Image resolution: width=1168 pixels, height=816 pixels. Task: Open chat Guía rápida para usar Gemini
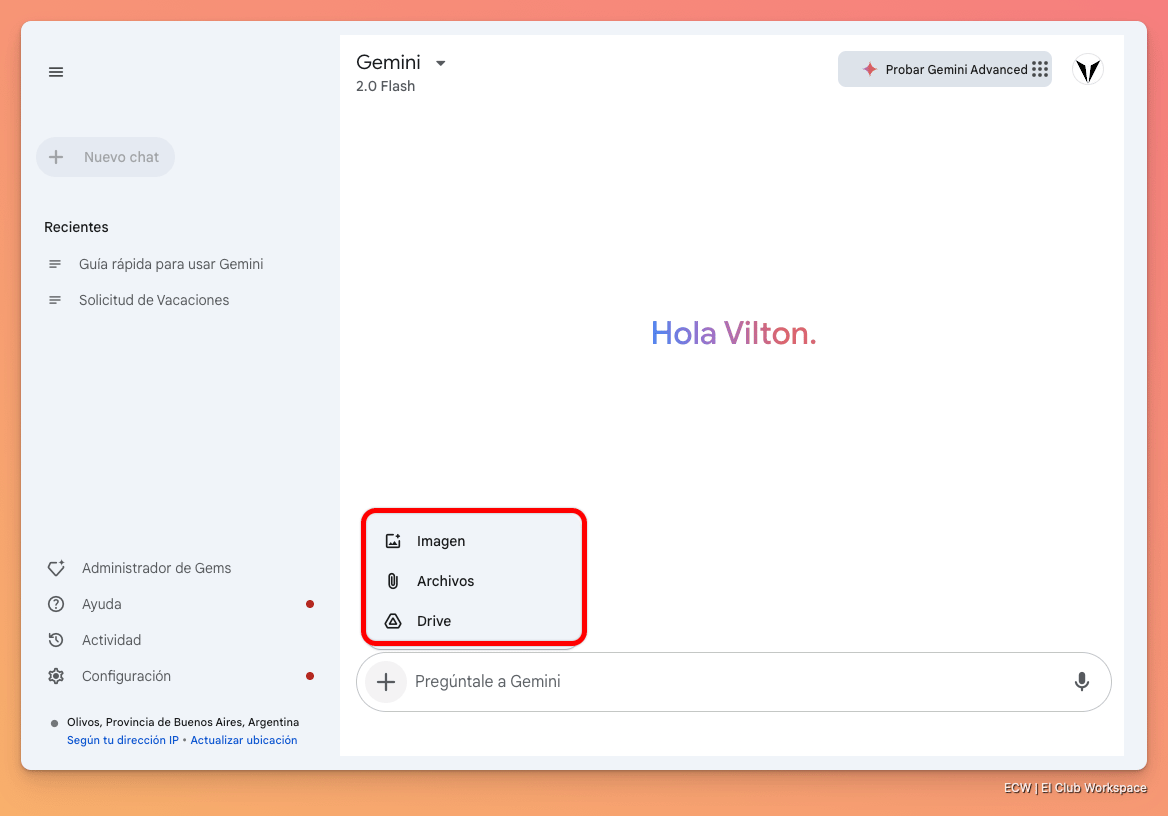click(171, 264)
